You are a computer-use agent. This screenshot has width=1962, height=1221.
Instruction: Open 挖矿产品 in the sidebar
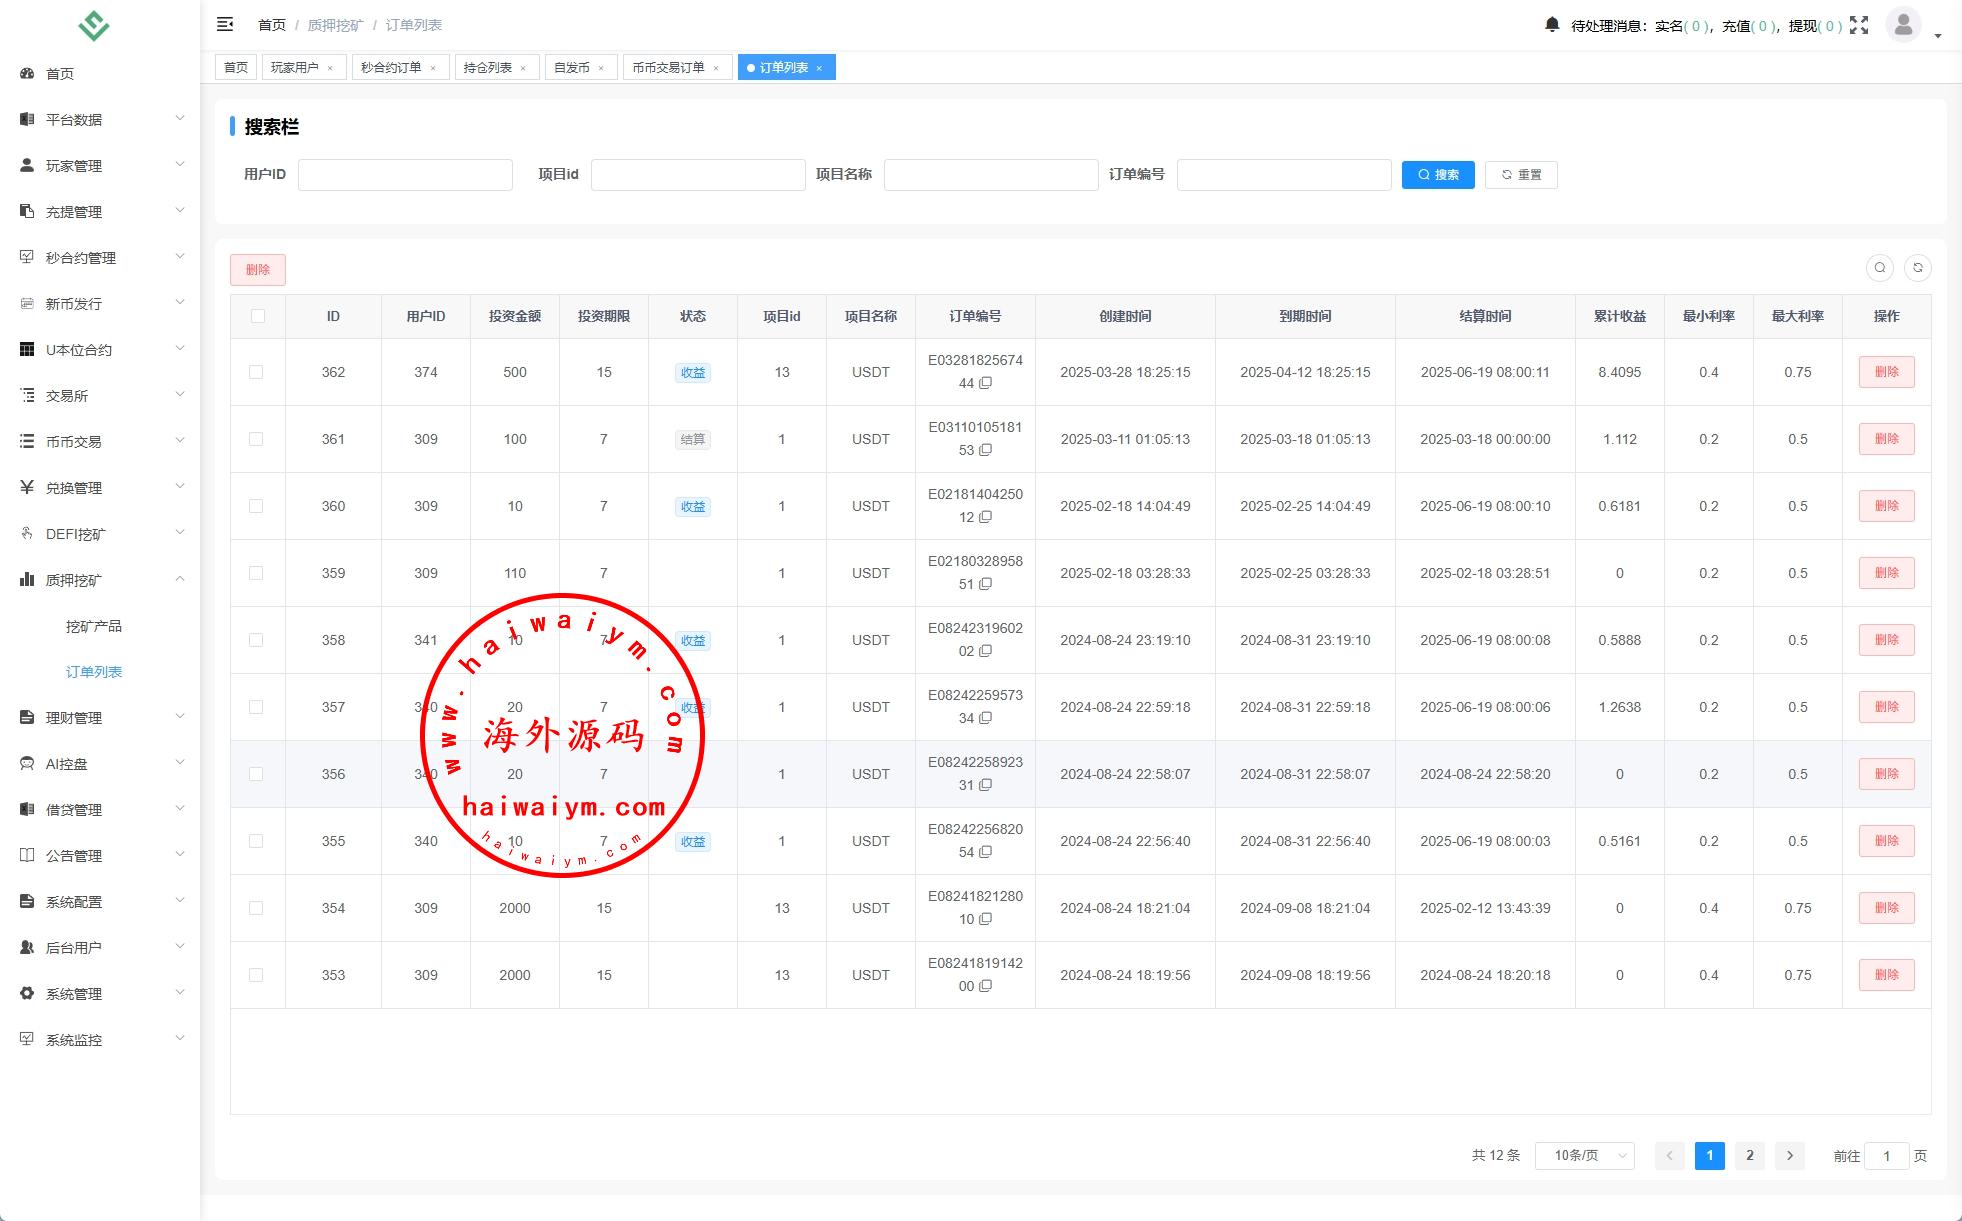[94, 626]
